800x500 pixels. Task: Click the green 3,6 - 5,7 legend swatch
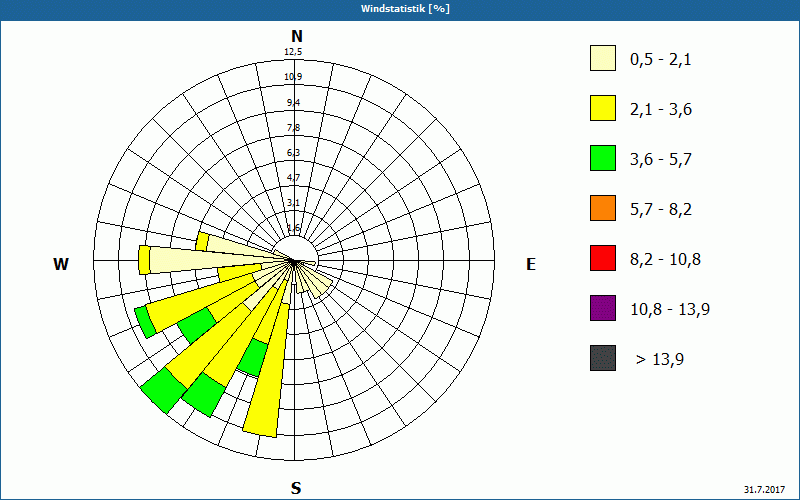point(603,158)
